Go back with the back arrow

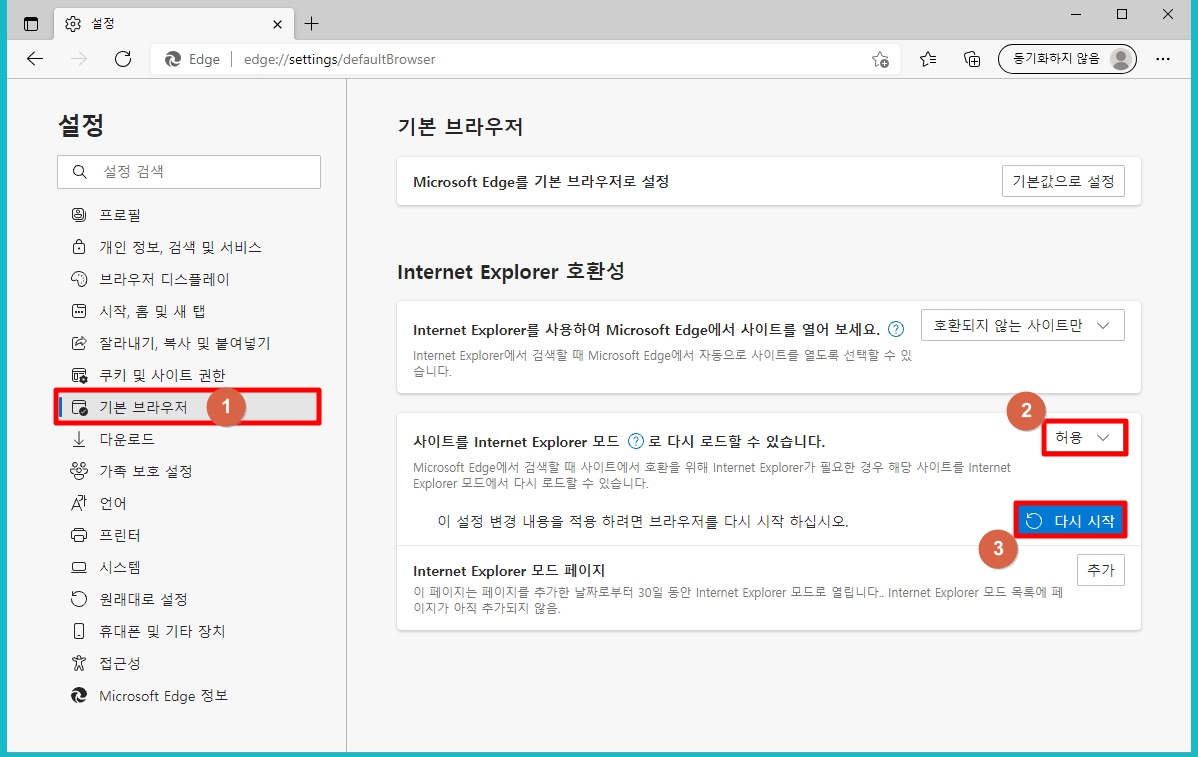pyautogui.click(x=35, y=59)
